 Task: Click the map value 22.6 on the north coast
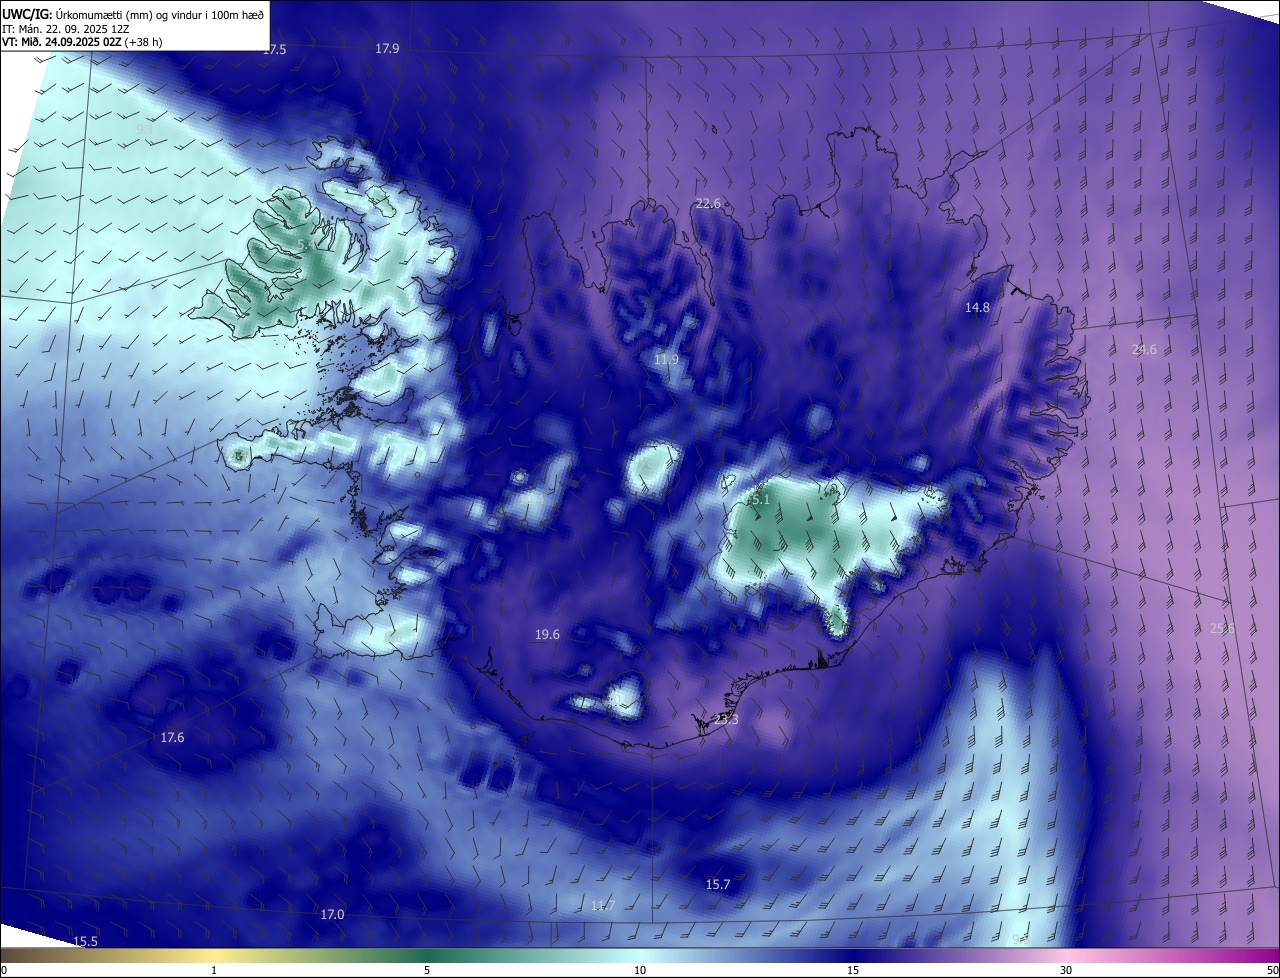[708, 203]
